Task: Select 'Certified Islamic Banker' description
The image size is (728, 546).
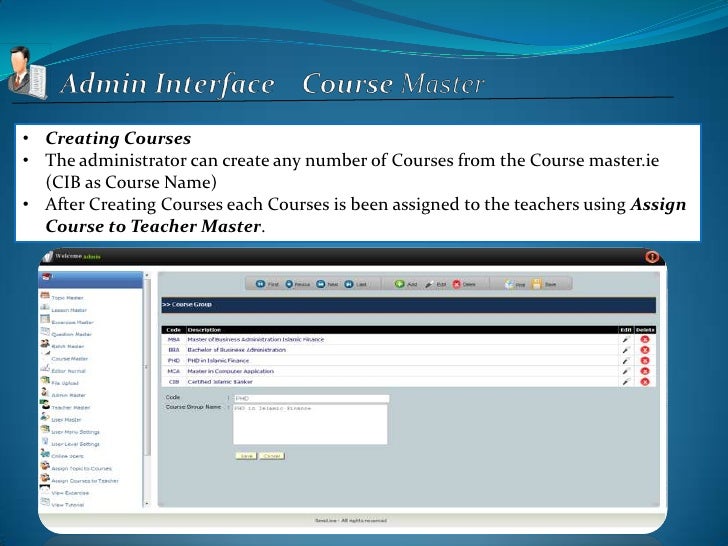Action: 220,382
